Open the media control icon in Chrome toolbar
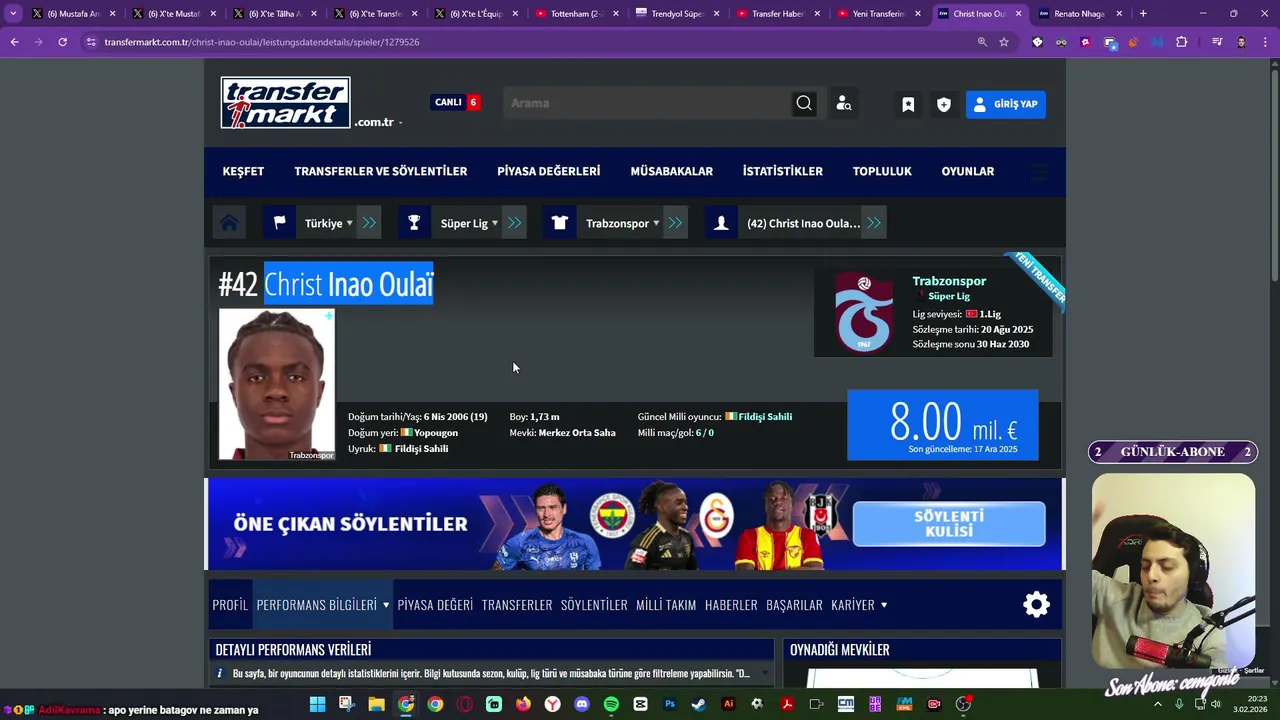This screenshot has width=1280, height=720. [1217, 42]
